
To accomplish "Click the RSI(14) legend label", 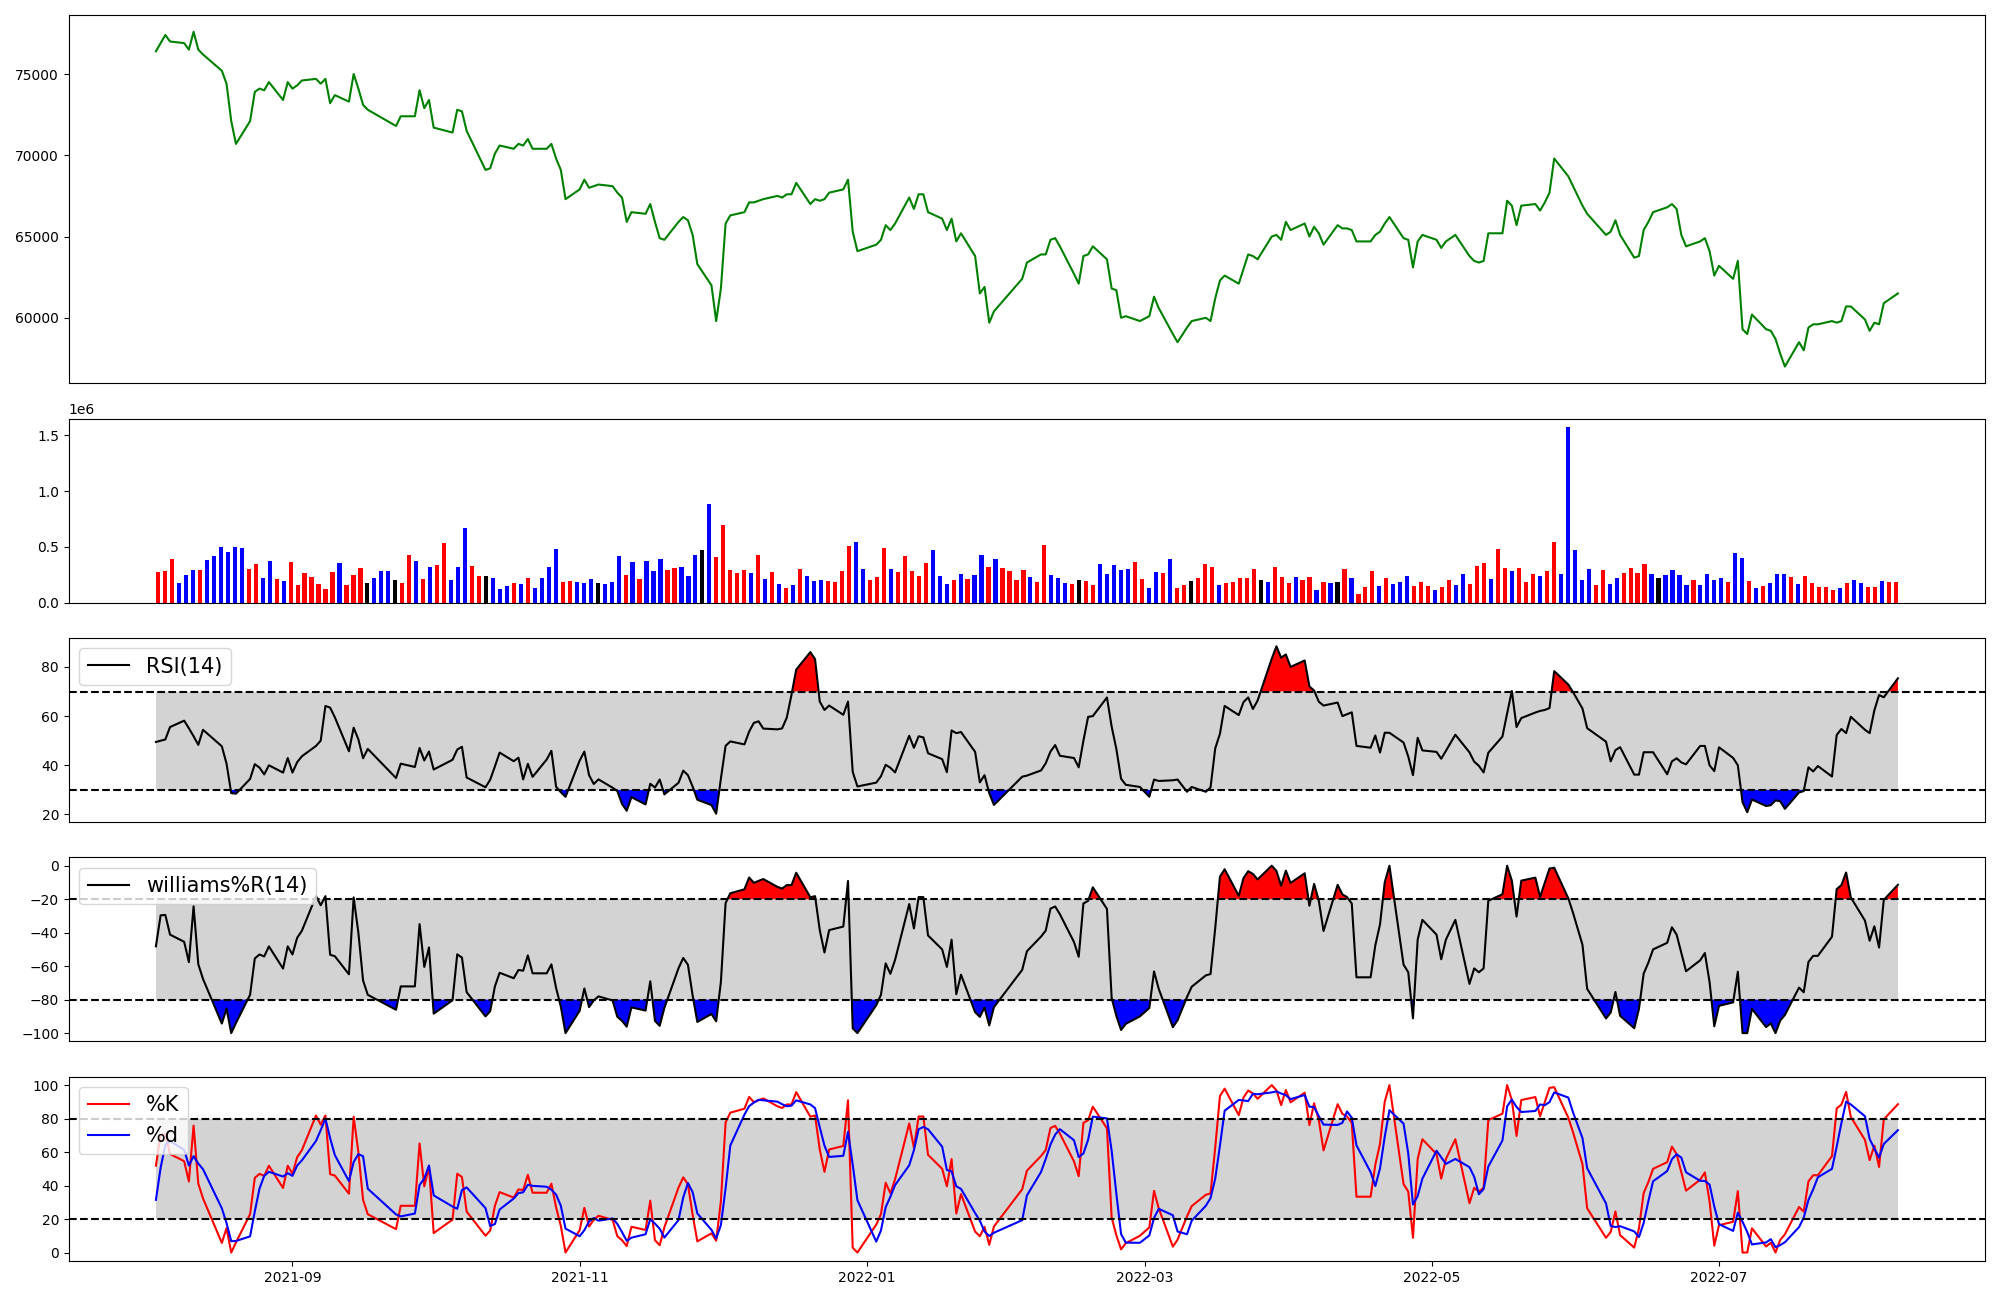I will [184, 666].
